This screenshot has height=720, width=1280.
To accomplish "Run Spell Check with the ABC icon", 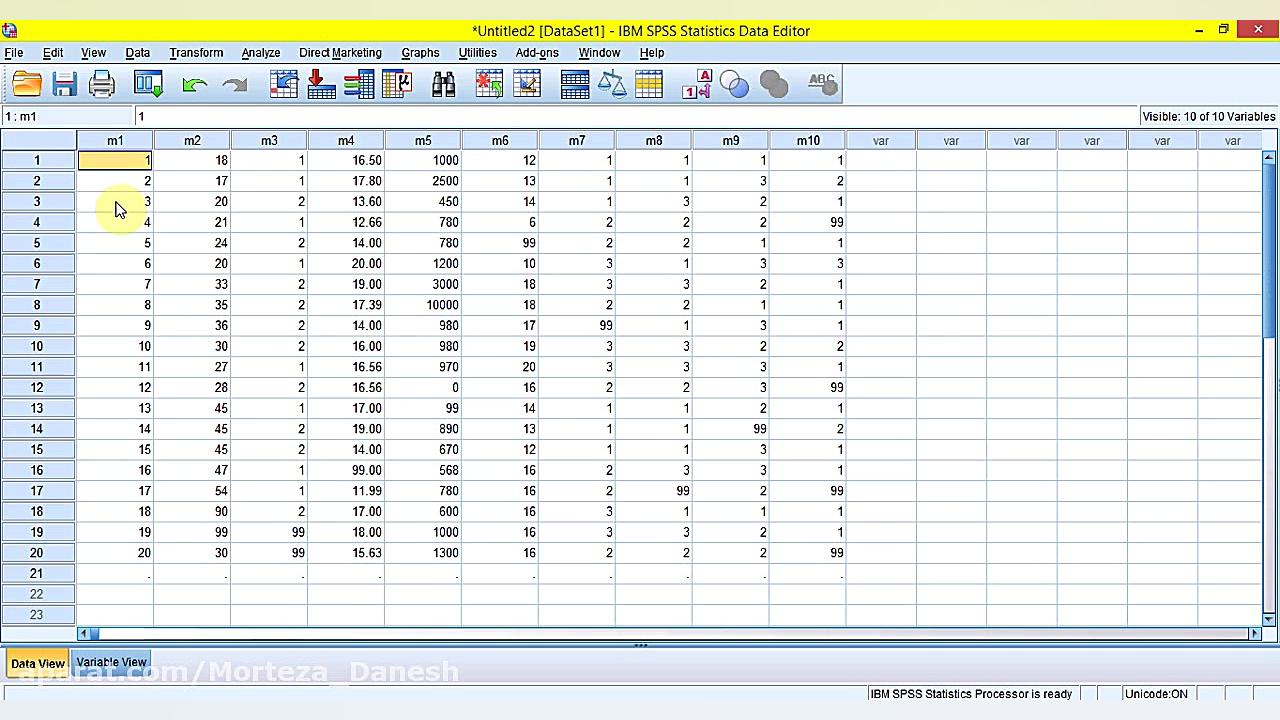I will tap(822, 84).
